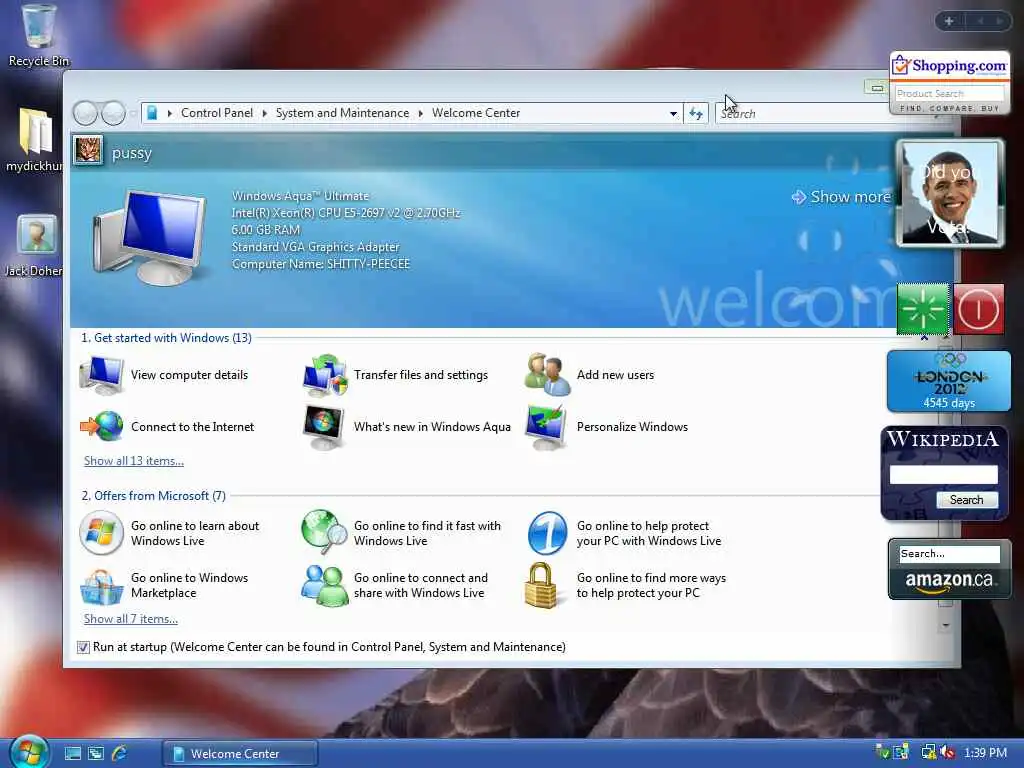
Task: Click the portrait photo gadget in sidebar
Action: [x=950, y=193]
